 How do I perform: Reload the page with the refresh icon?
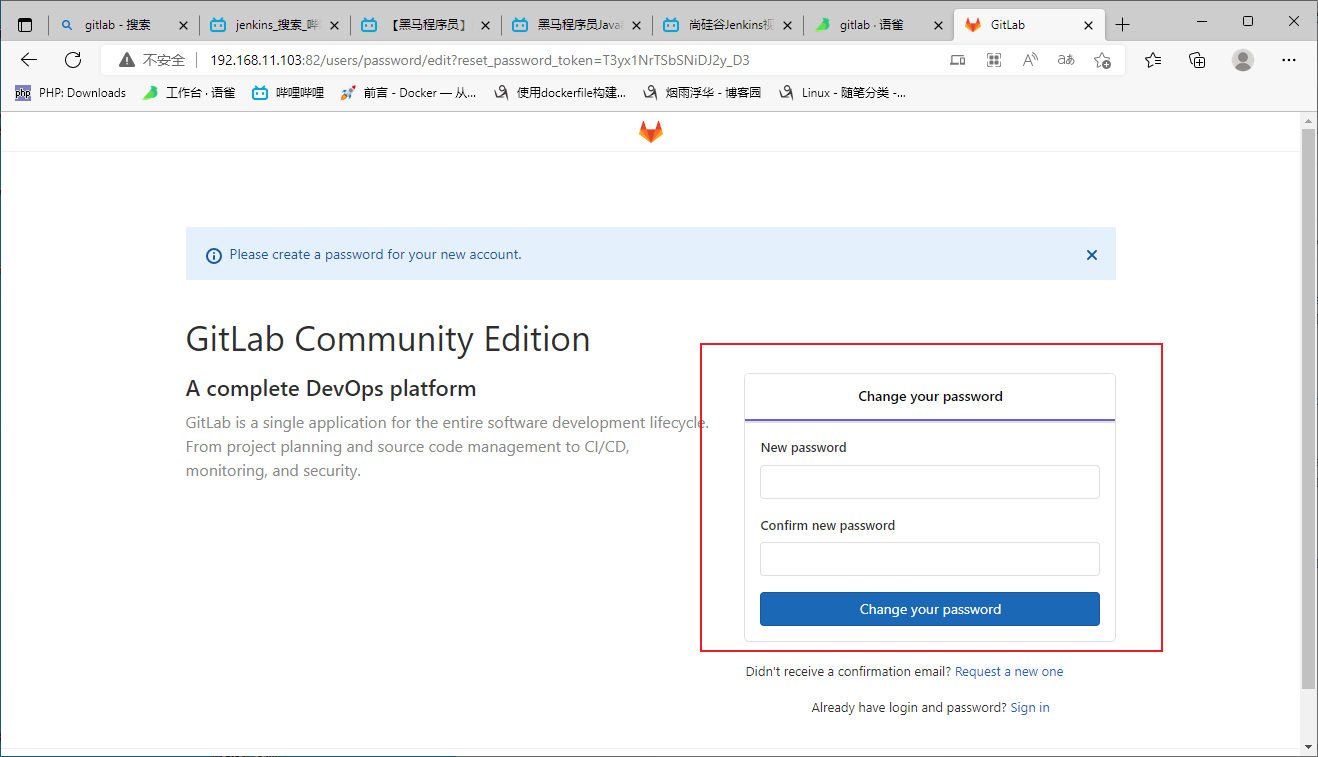point(73,60)
